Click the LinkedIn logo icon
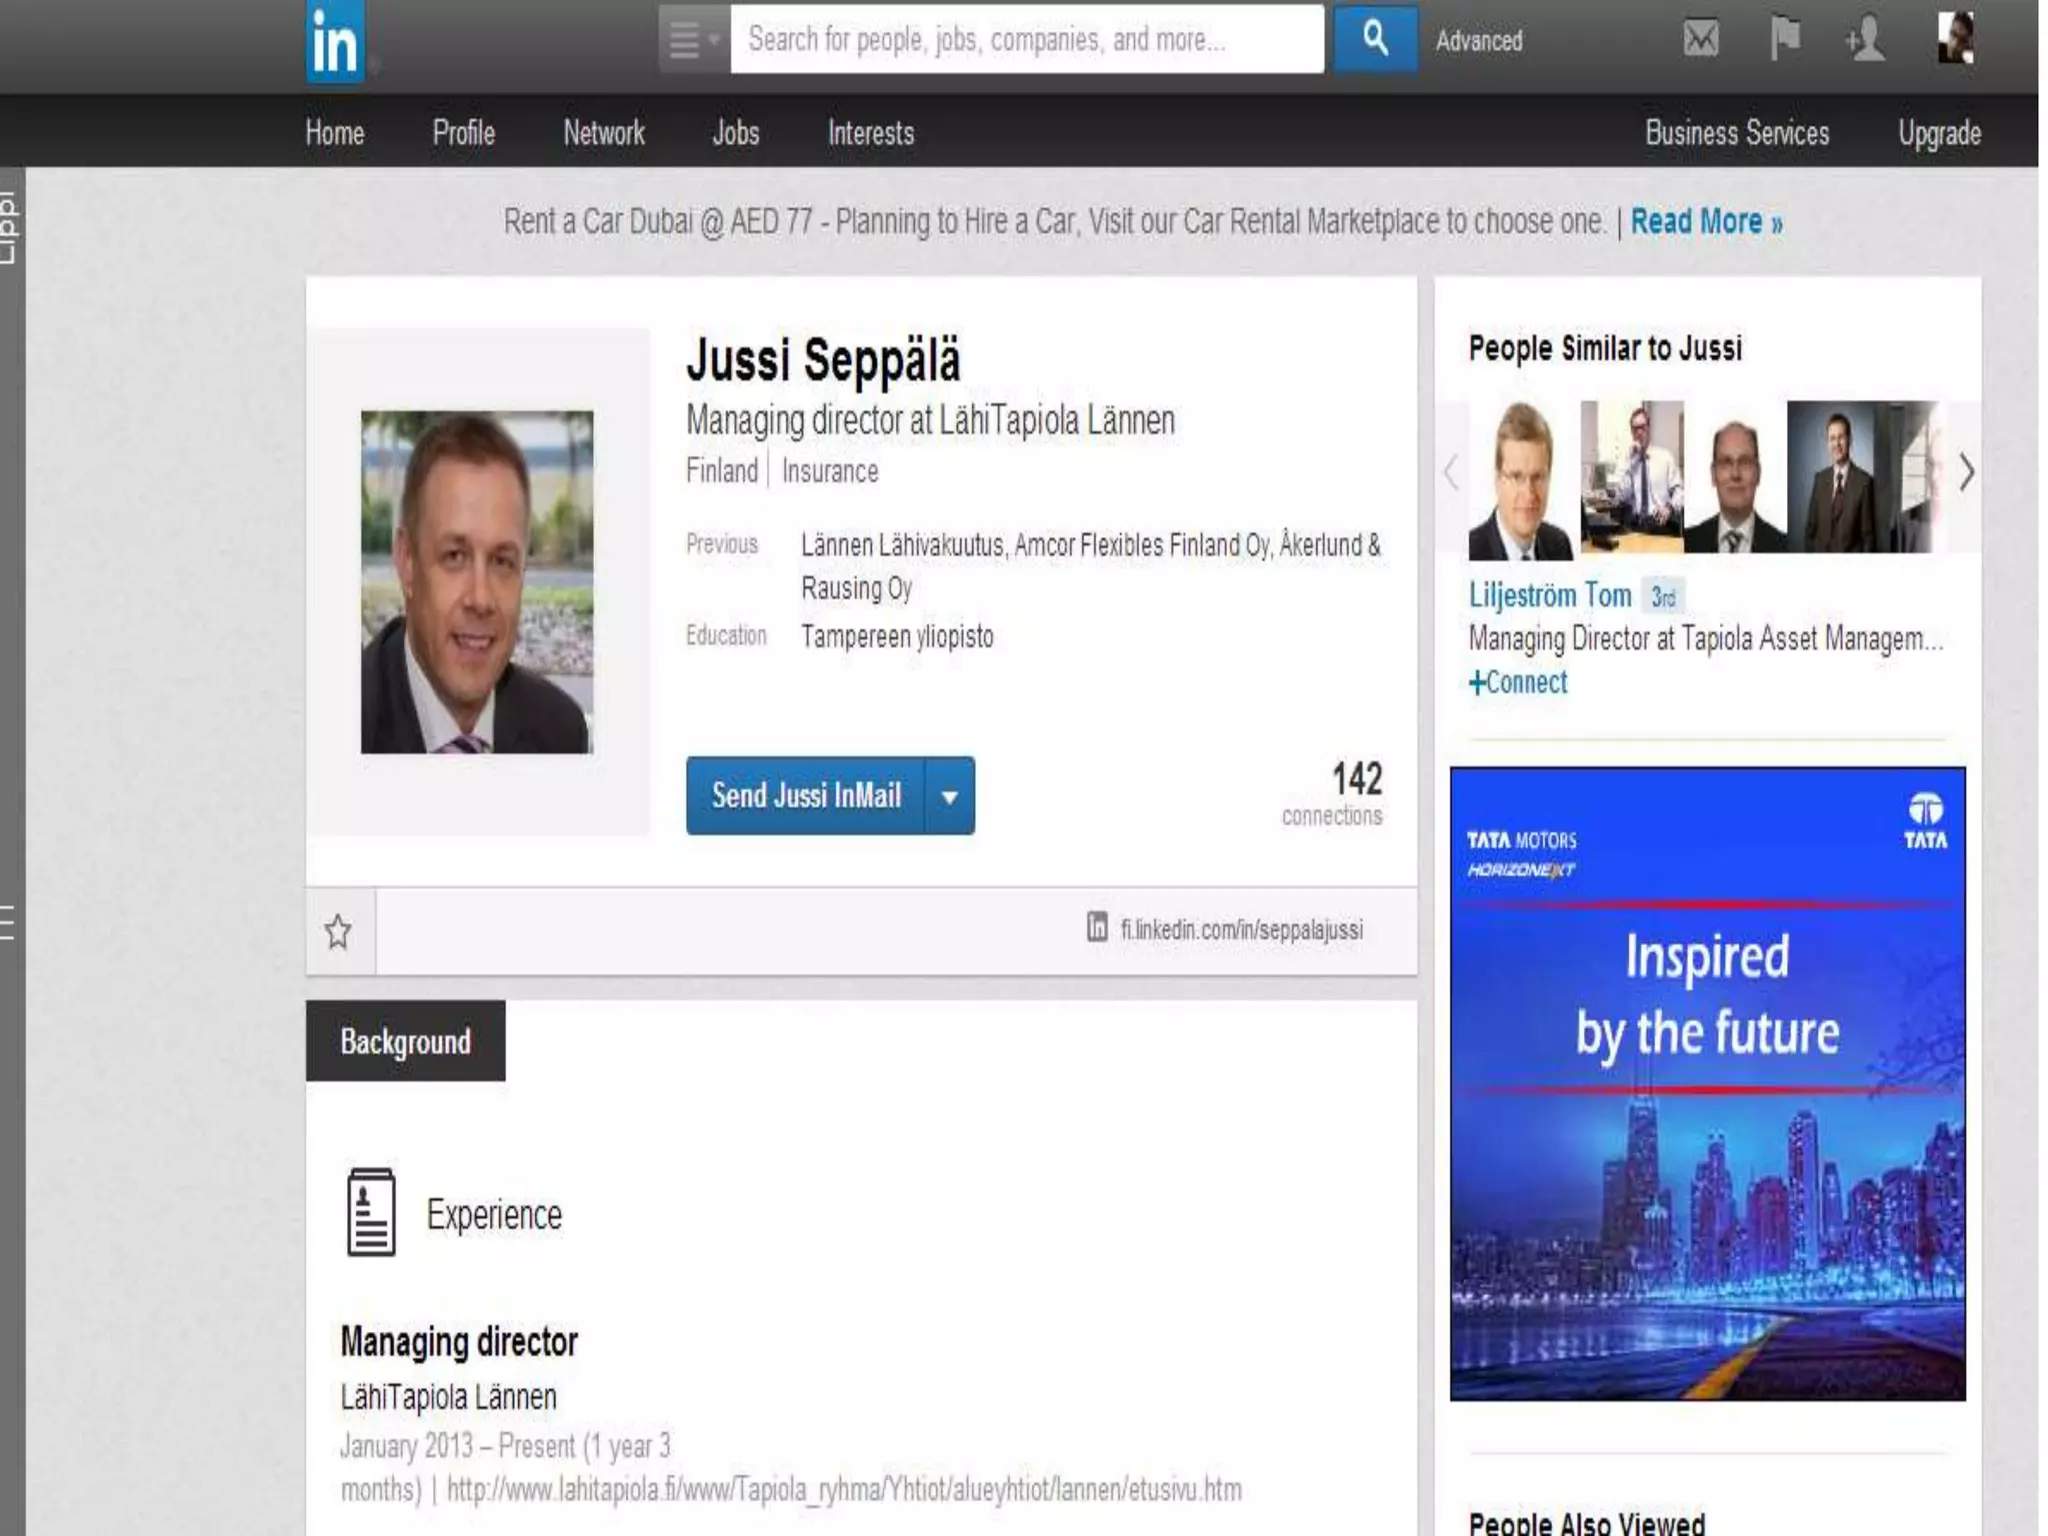The image size is (2048, 1536). coord(335,42)
